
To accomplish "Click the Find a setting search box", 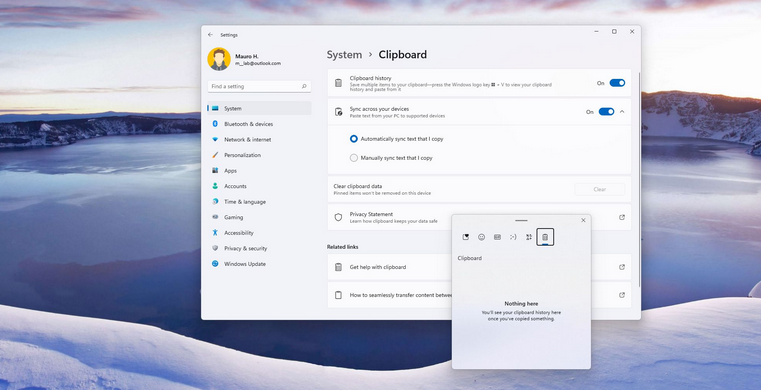I will coord(259,86).
